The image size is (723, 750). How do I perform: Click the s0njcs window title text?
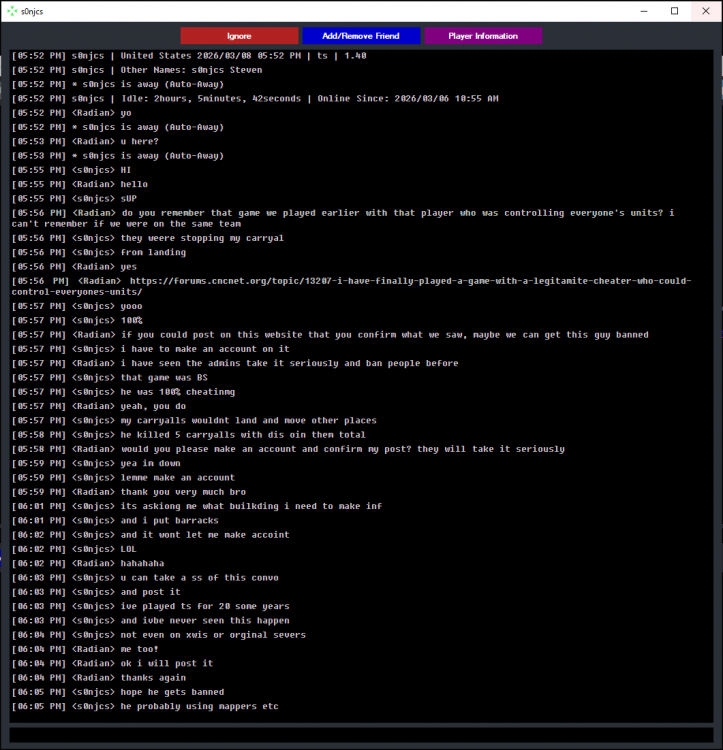coord(35,11)
